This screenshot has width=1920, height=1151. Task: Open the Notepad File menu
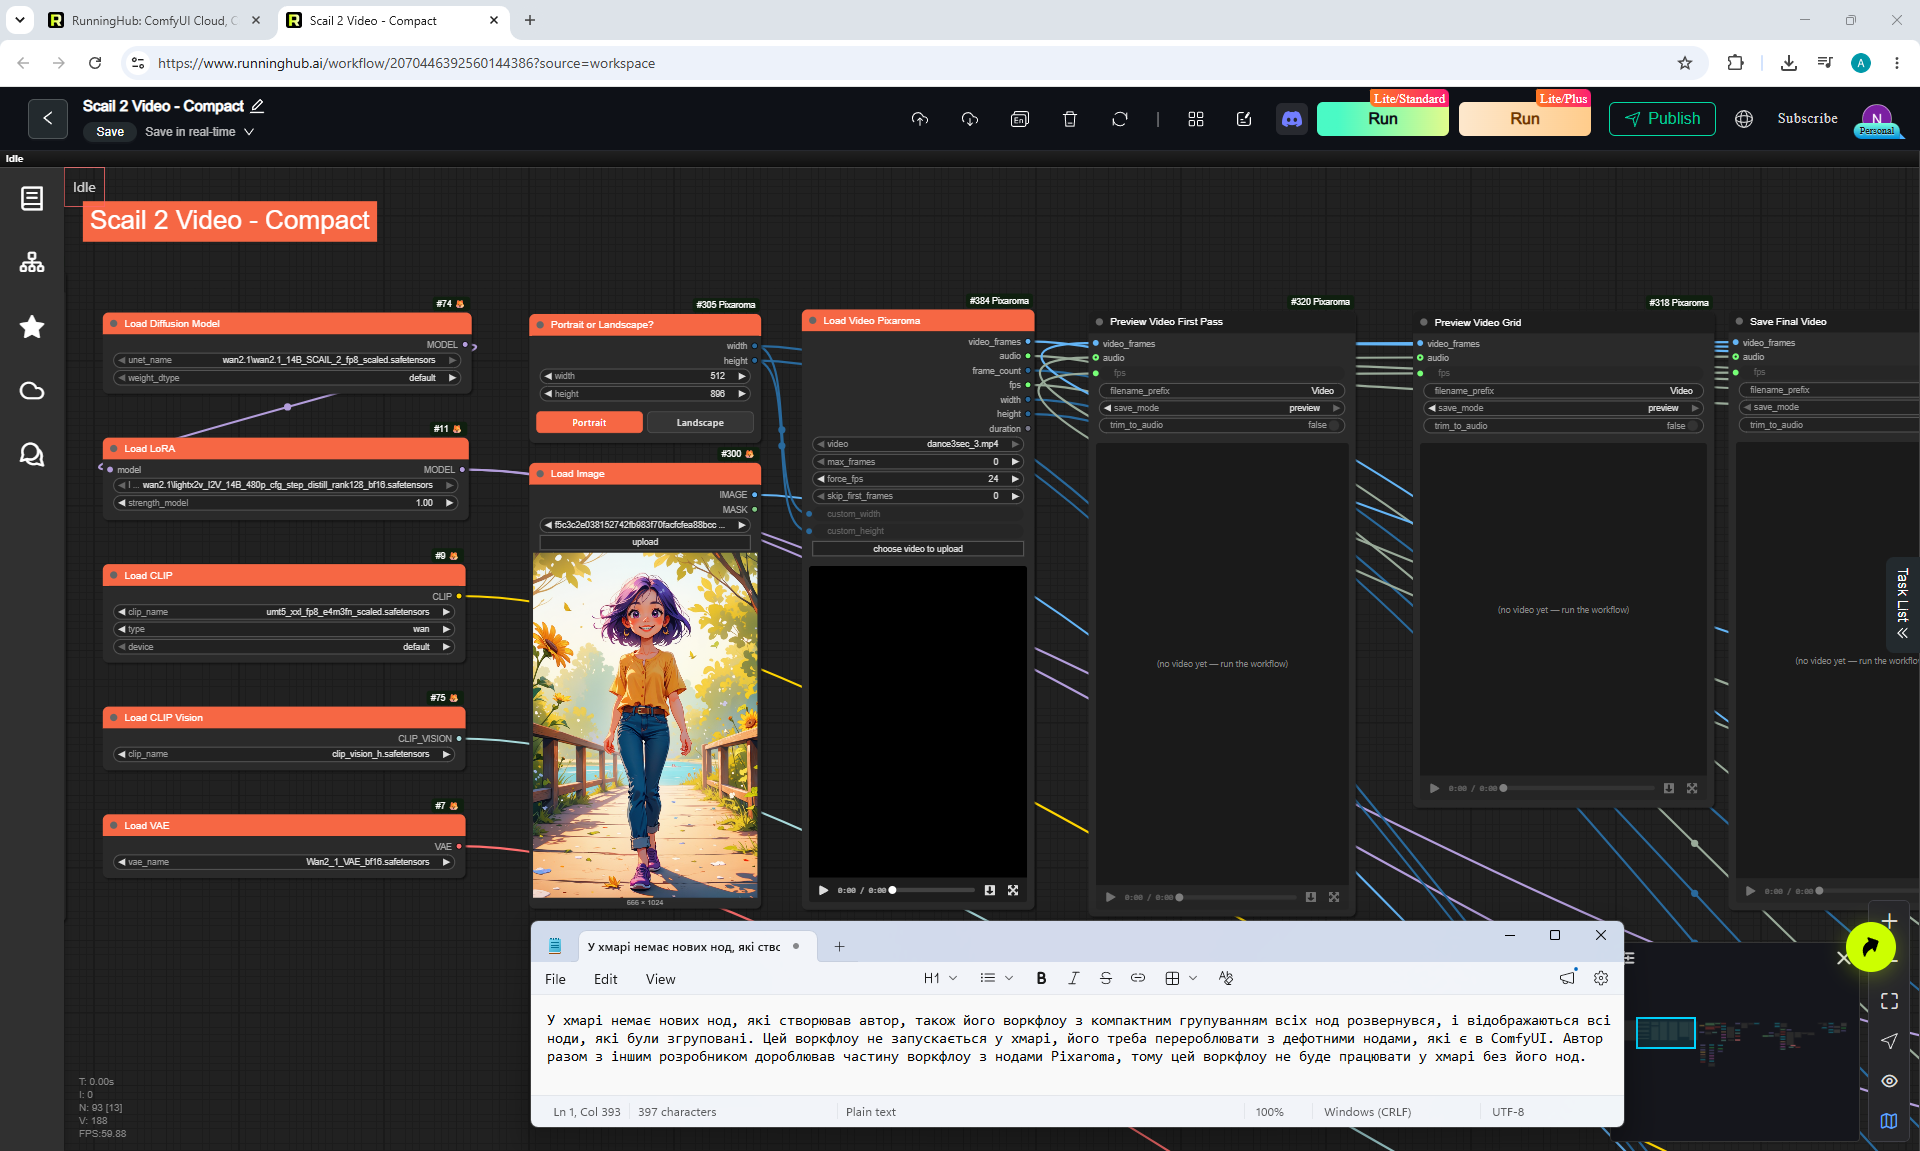pyautogui.click(x=555, y=979)
